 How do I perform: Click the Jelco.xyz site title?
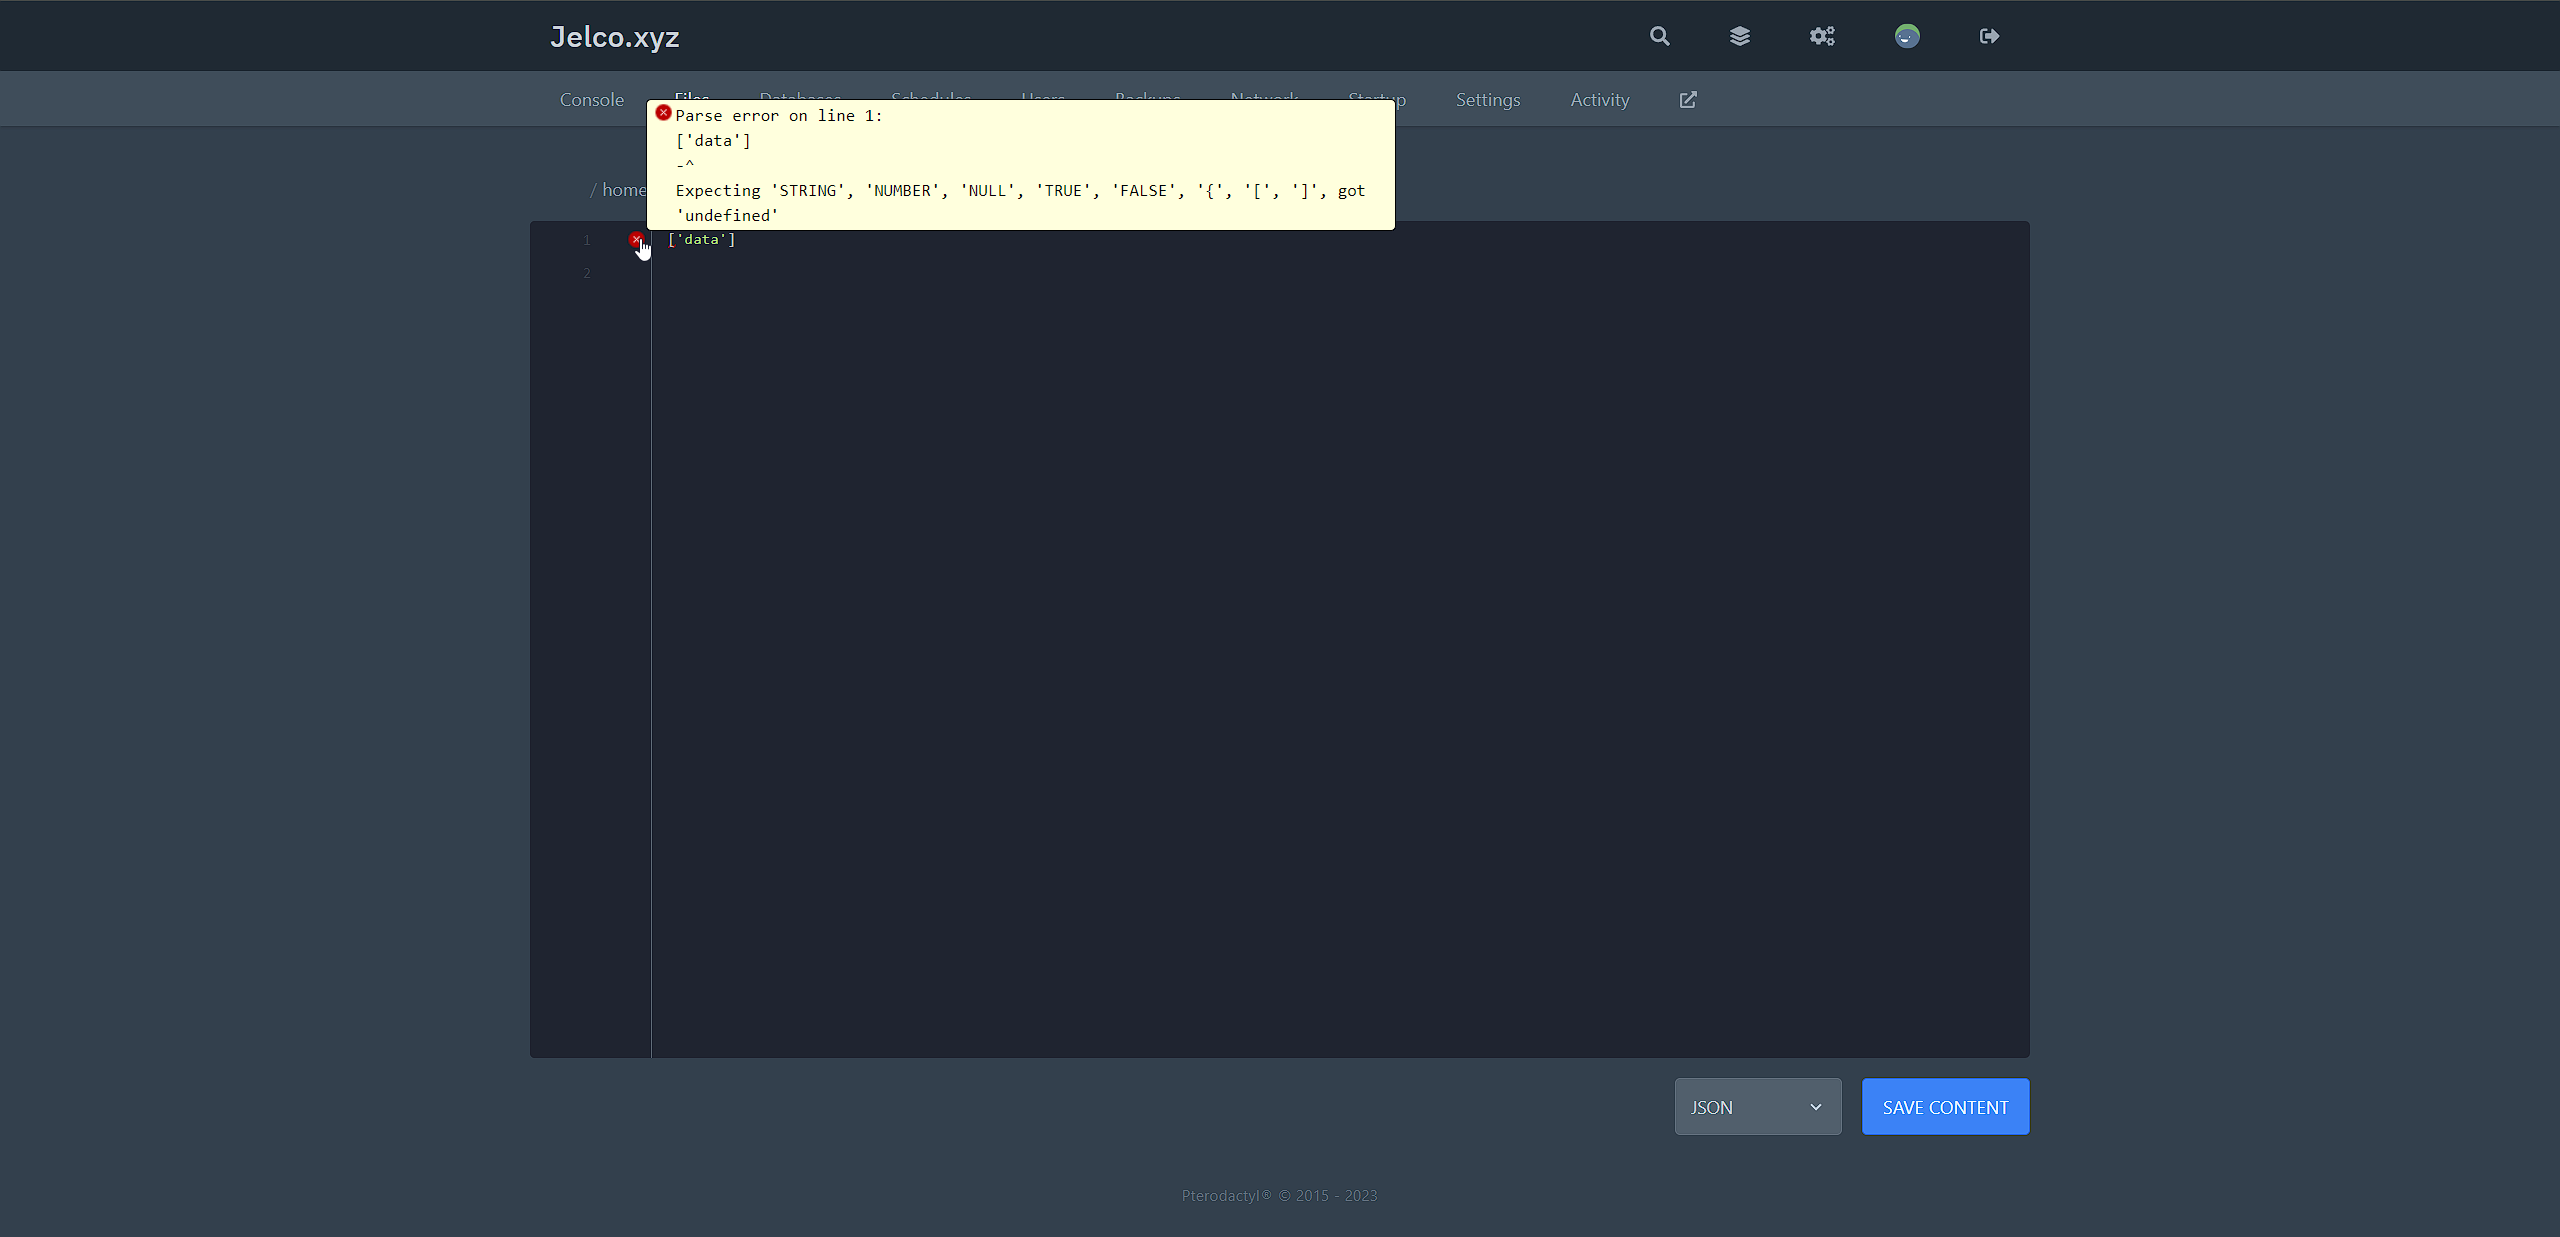point(614,37)
